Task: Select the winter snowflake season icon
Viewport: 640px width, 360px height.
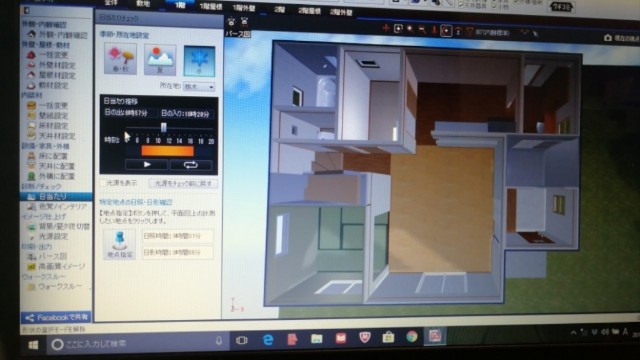Action: click(x=199, y=61)
